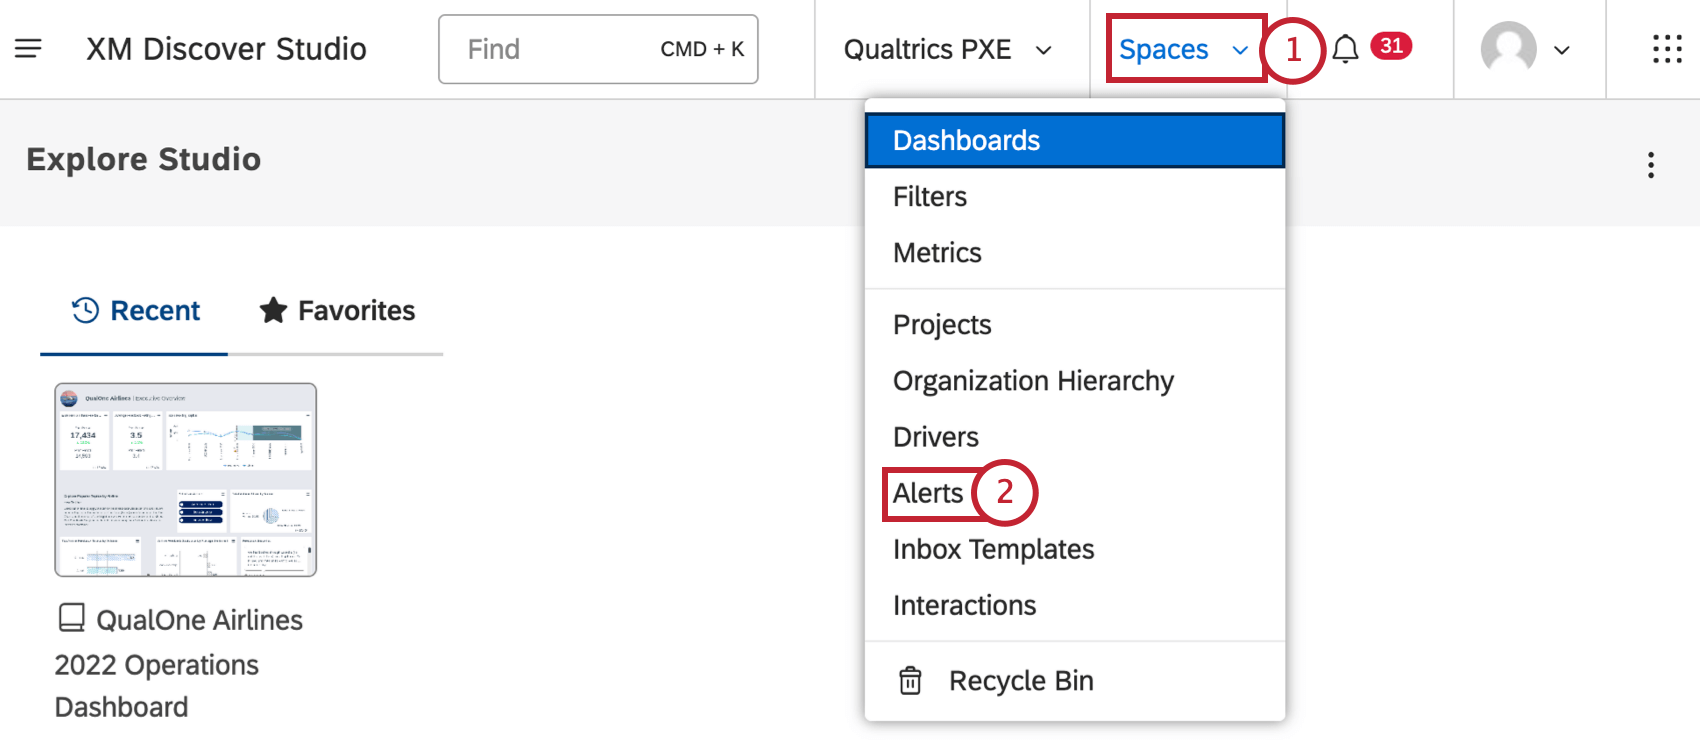The height and width of the screenshot is (742, 1700).
Task: Choose Alerts in the Spaces menu
Action: (x=928, y=493)
